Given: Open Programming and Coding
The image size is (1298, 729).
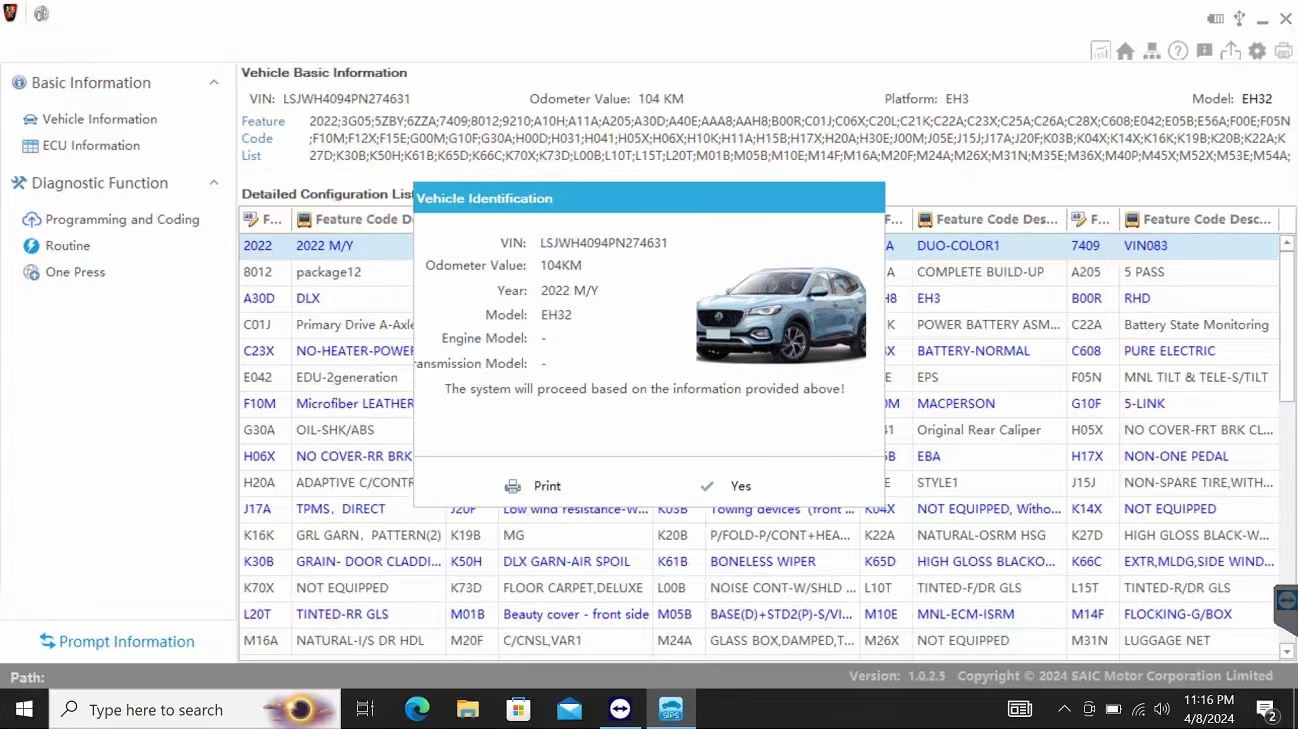Looking at the screenshot, I should [x=122, y=219].
